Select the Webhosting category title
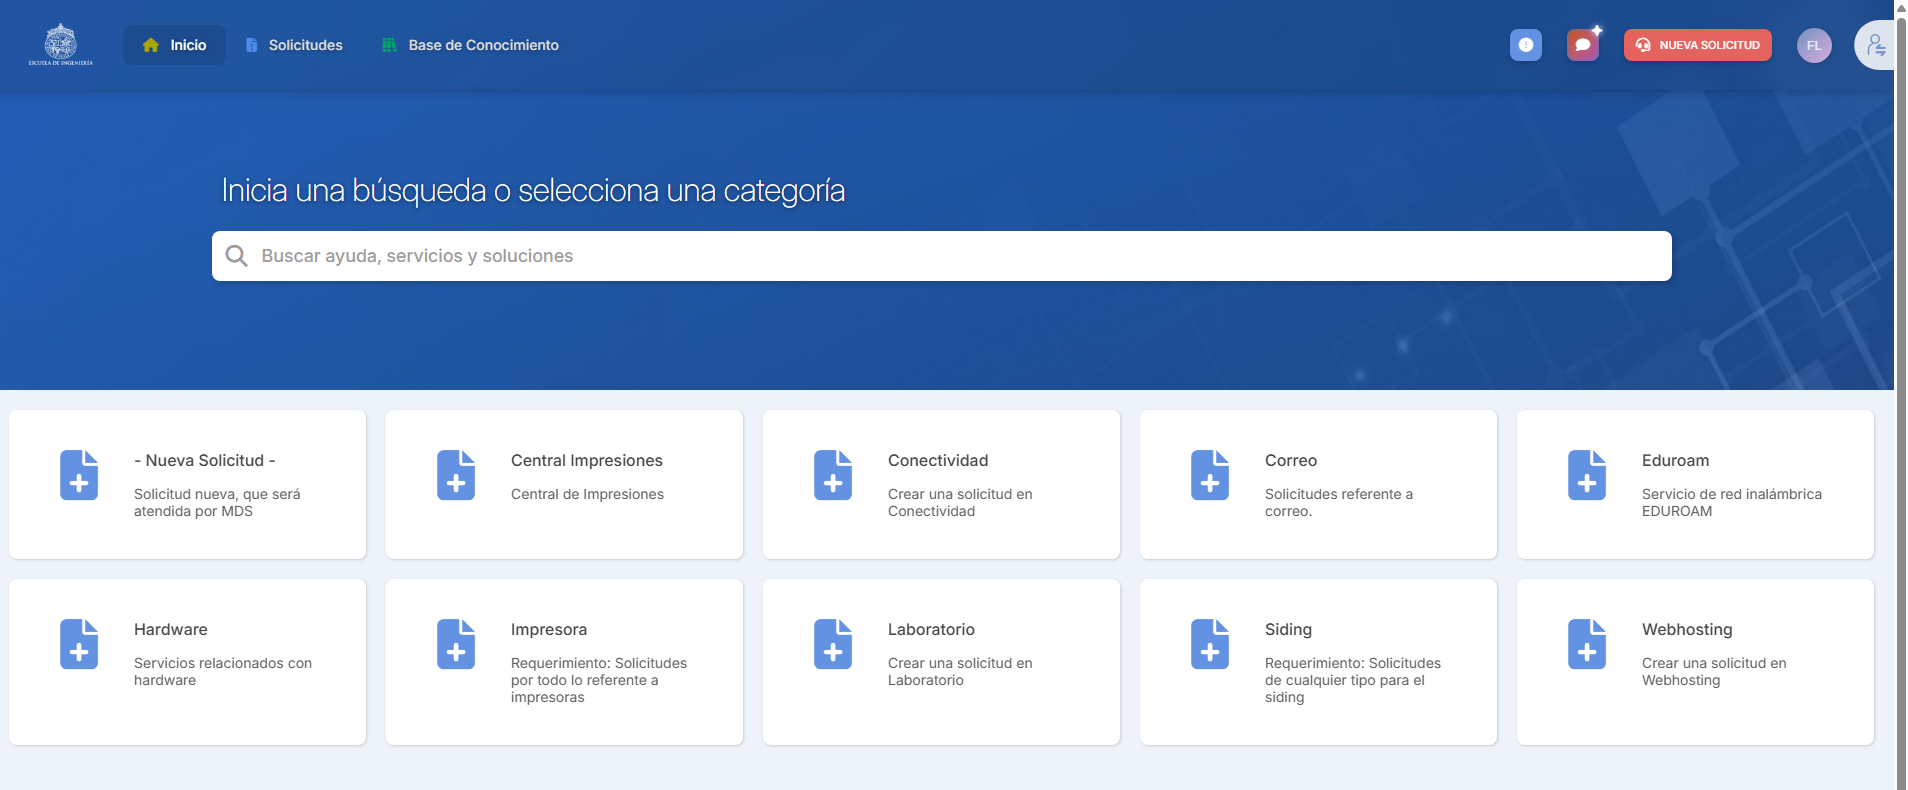 click(1686, 629)
